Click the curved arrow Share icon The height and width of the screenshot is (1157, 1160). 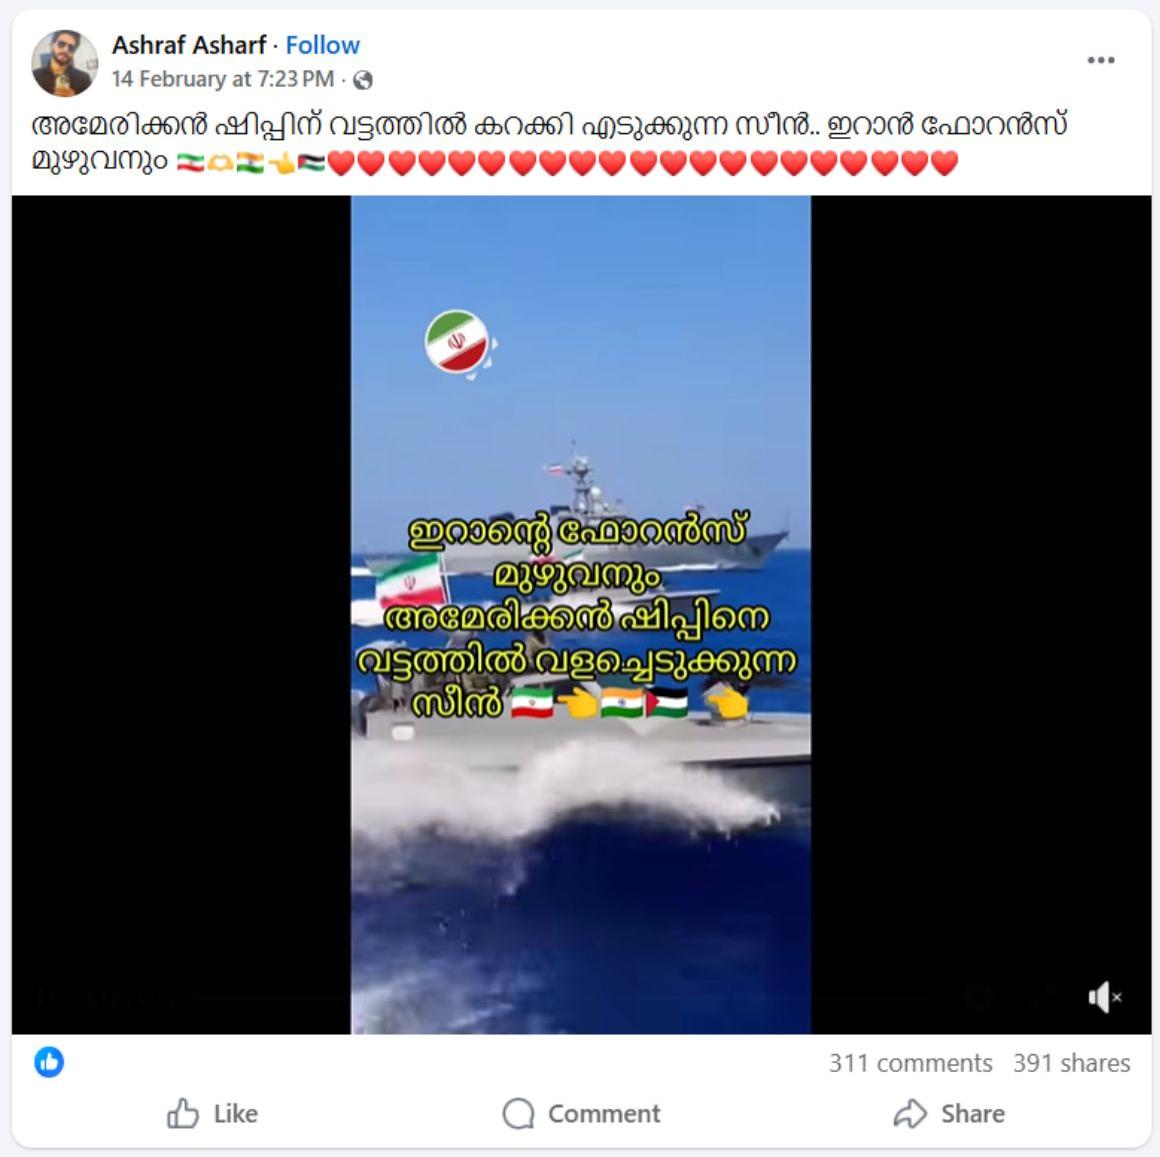coord(910,1113)
